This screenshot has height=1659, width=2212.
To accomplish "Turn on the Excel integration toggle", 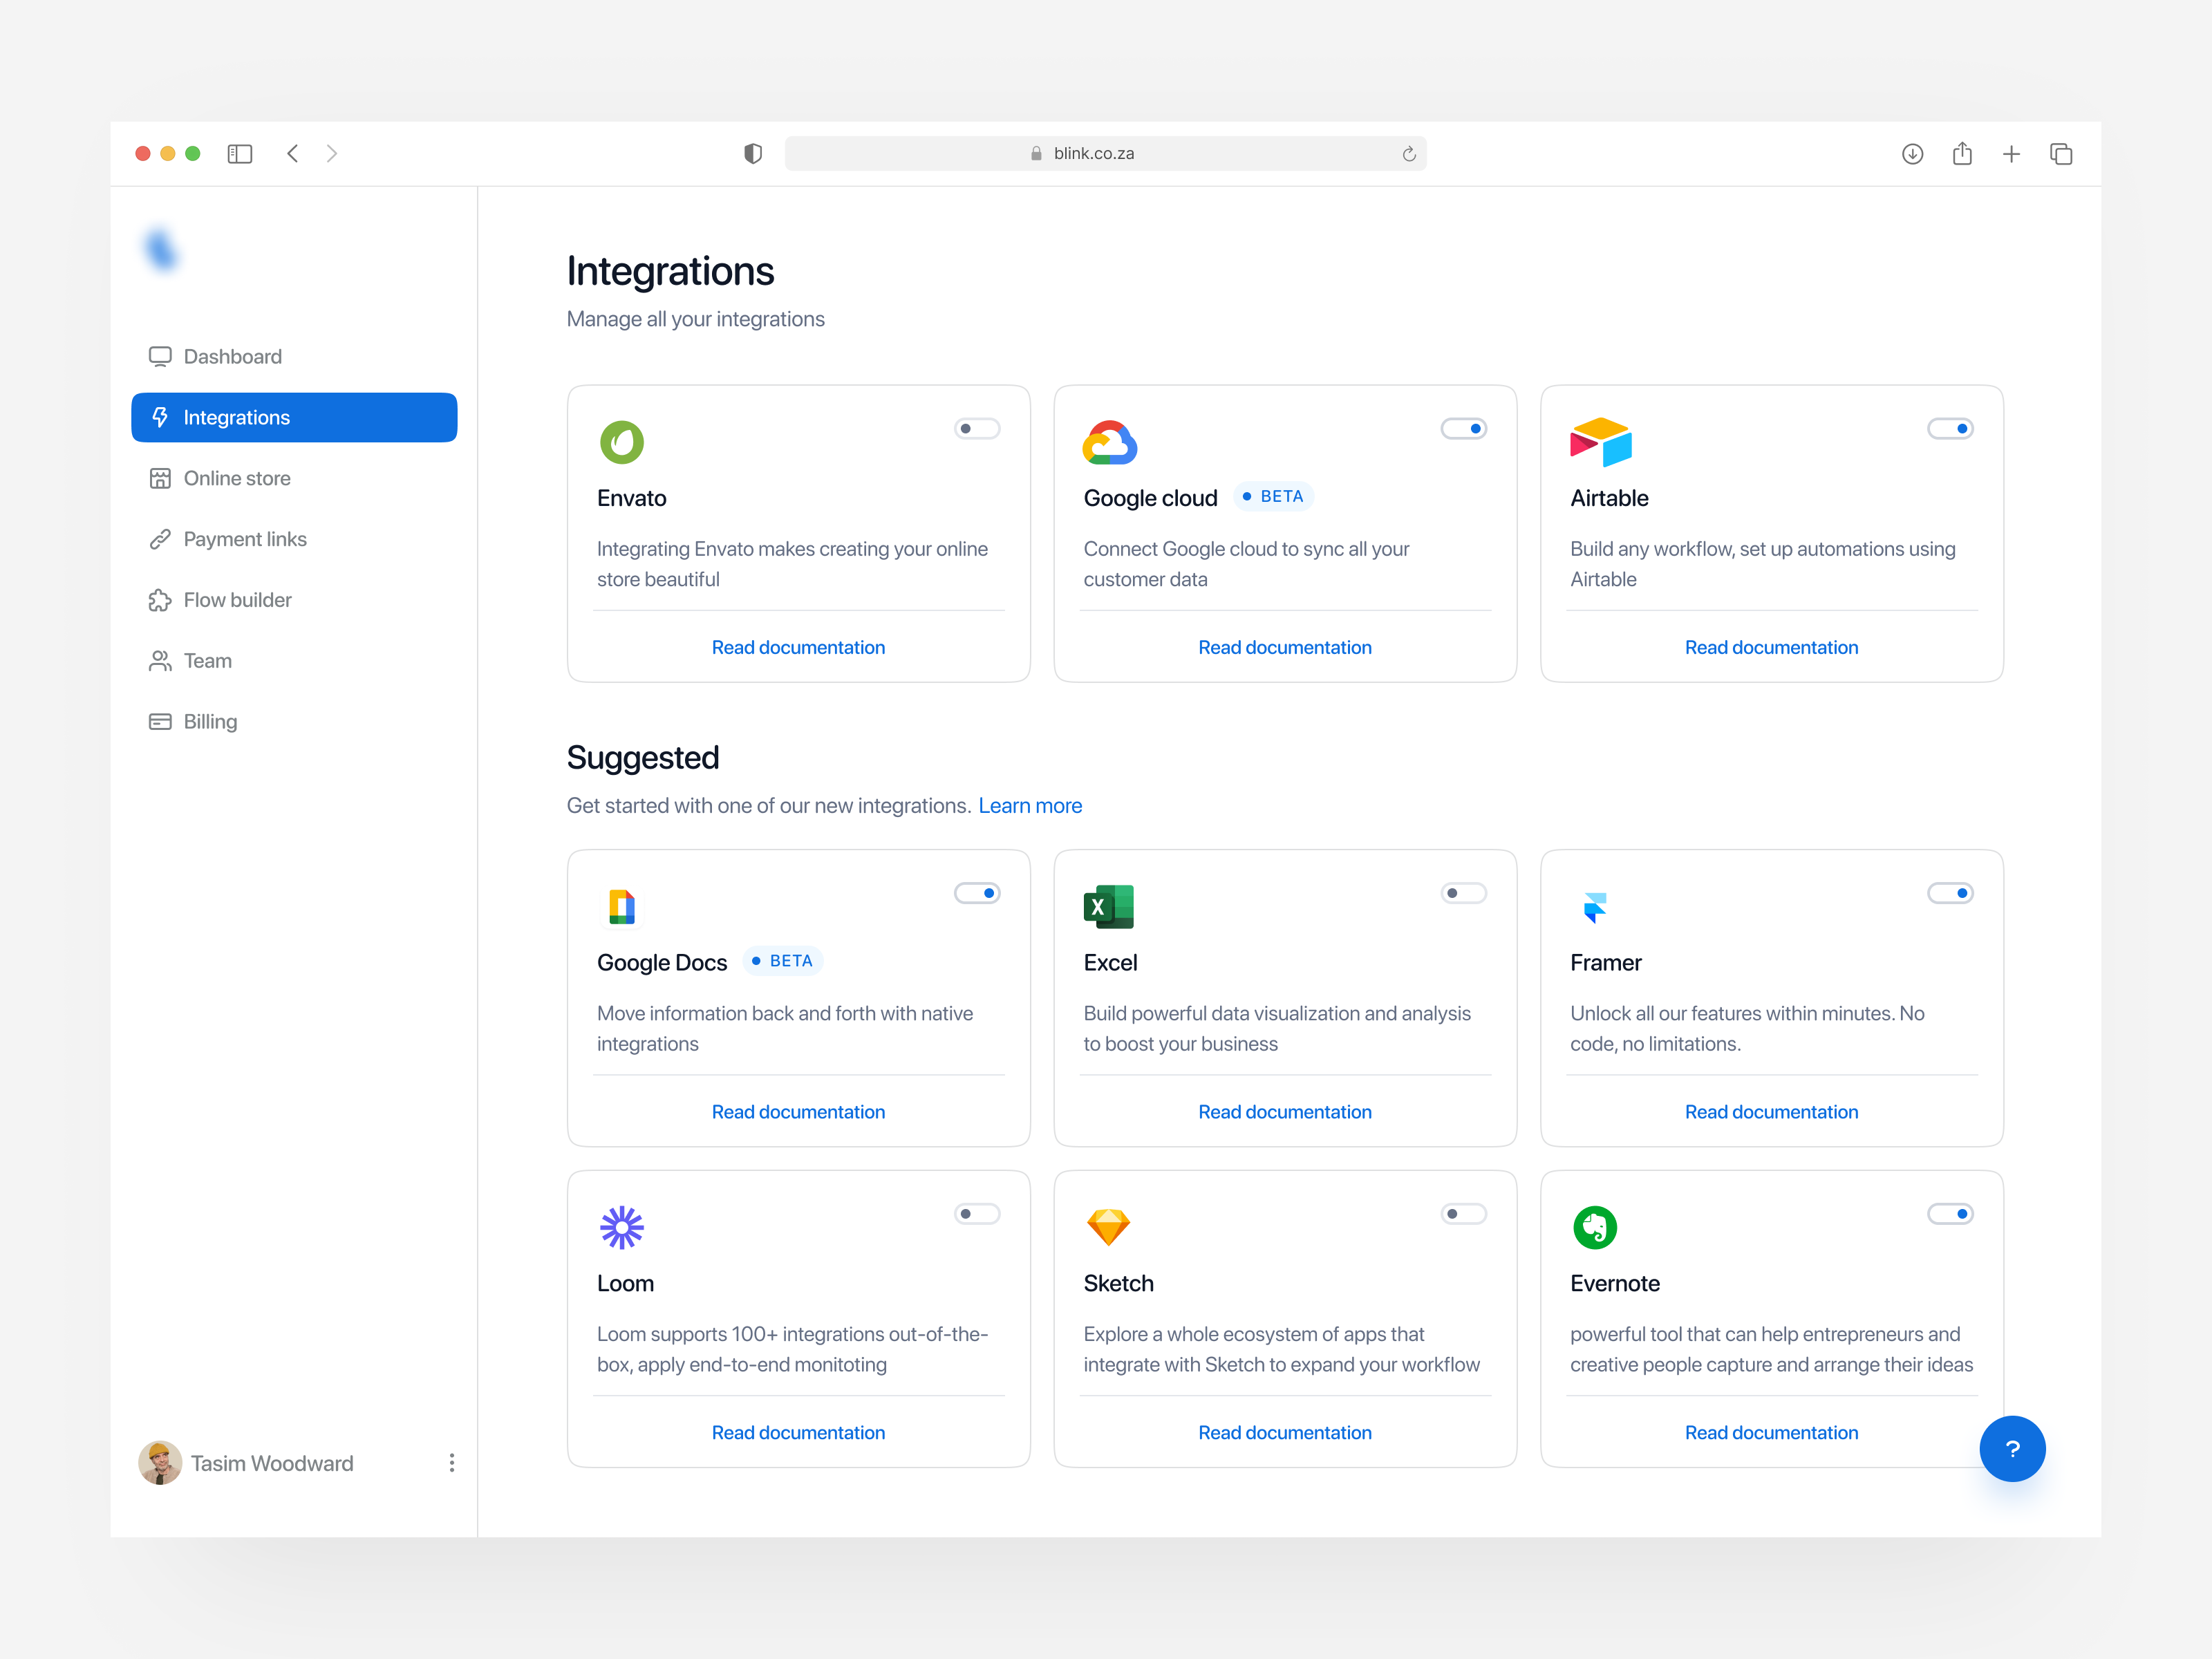I will coord(1463,893).
